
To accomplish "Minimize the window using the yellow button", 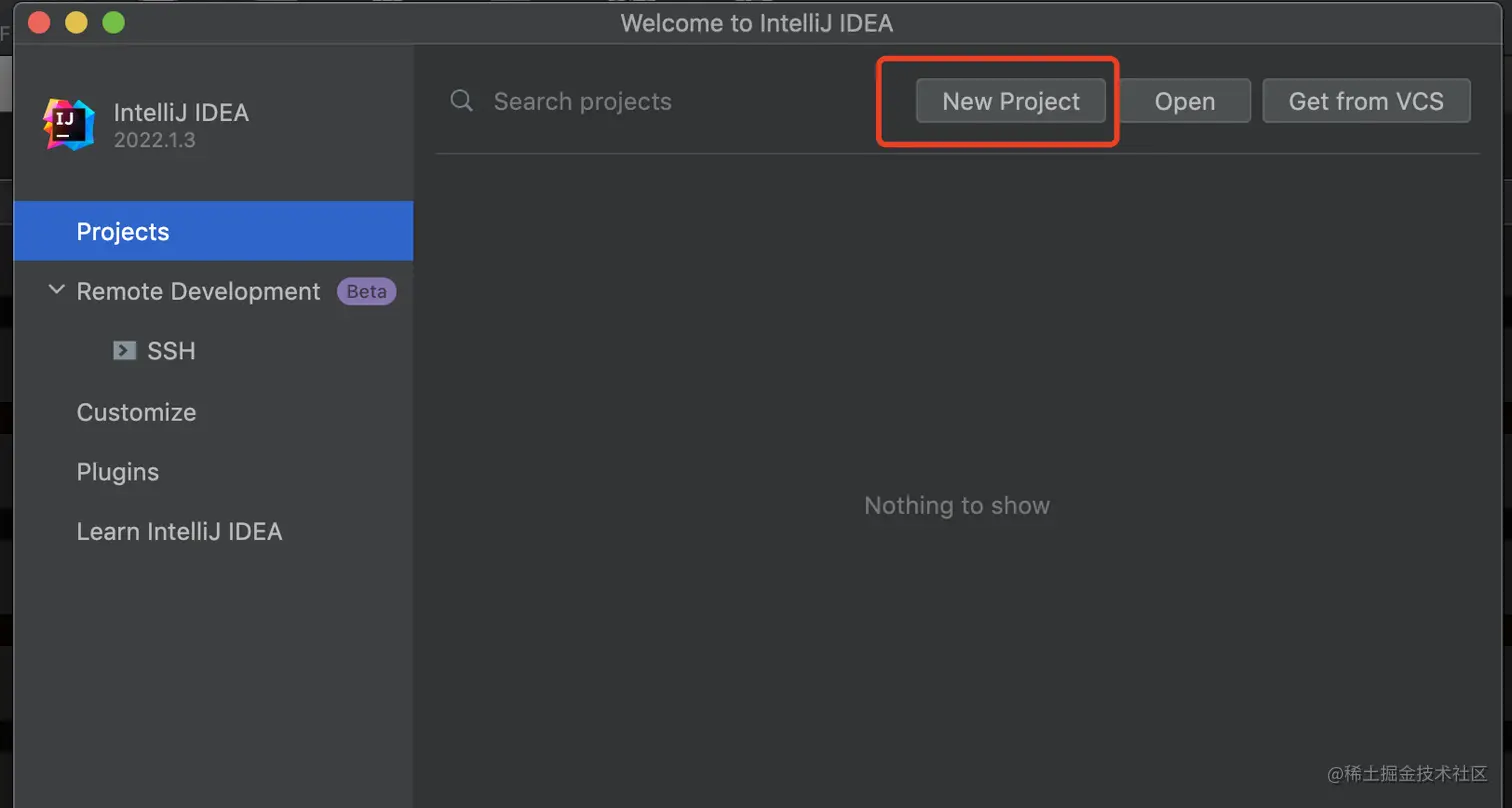I will [x=77, y=22].
